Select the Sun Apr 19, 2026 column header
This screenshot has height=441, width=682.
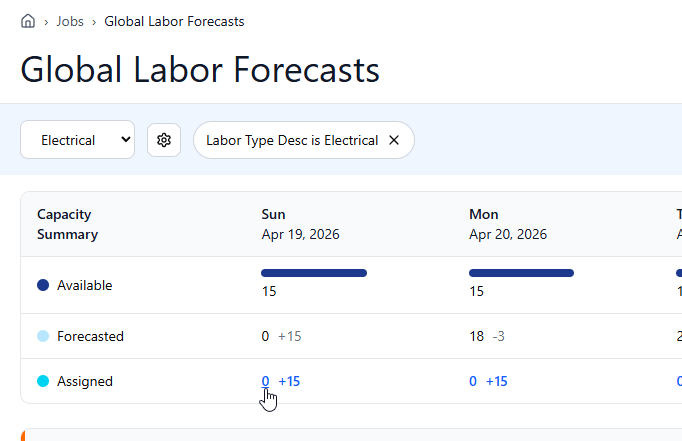(x=301, y=224)
